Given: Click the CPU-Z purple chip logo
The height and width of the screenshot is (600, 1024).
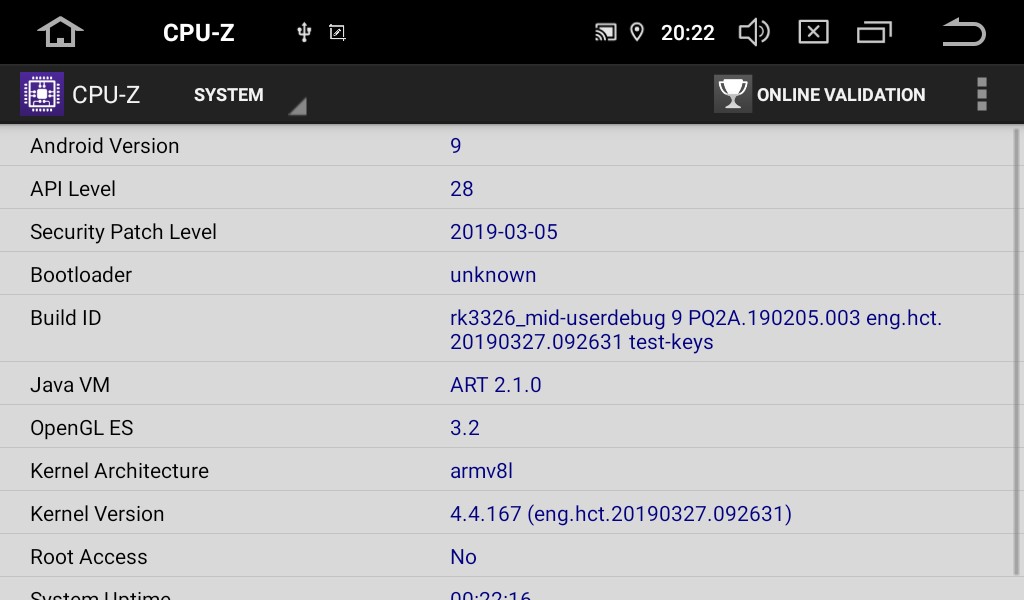Looking at the screenshot, I should click(x=42, y=94).
